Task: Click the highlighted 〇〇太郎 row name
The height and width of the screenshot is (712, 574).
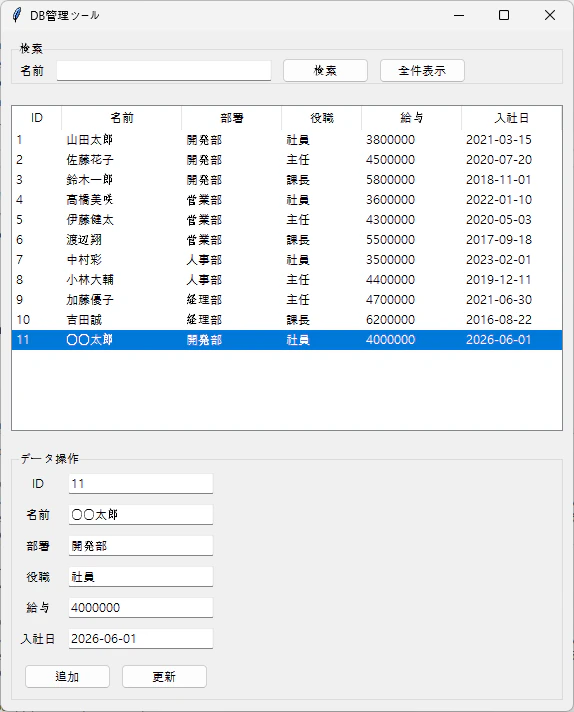Action: 89,340
